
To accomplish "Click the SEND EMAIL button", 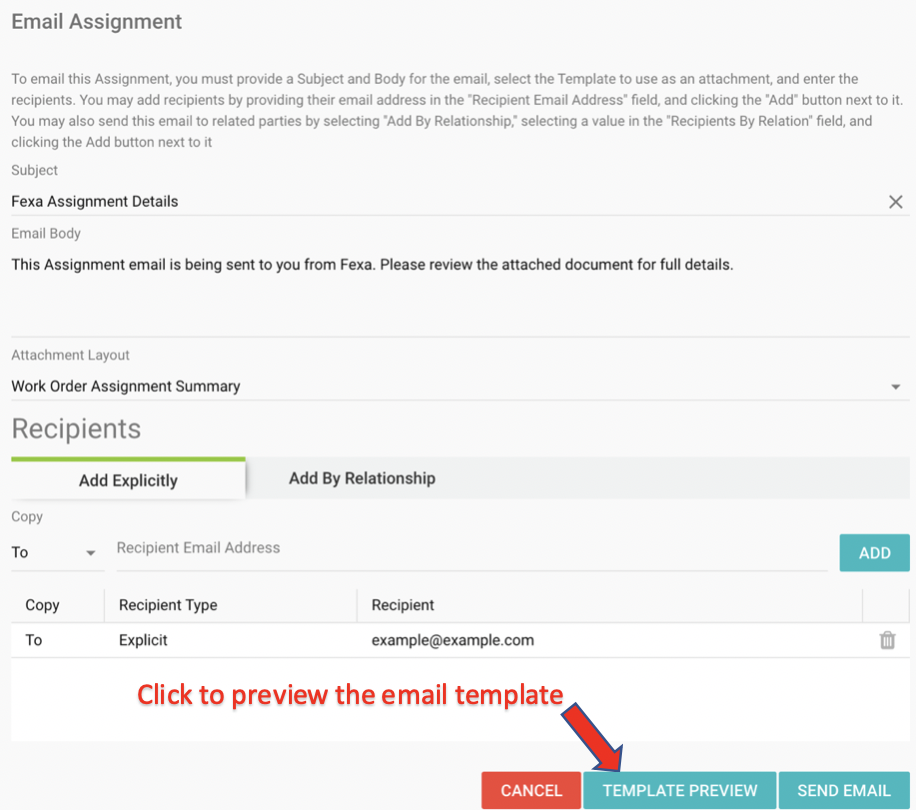I will (x=843, y=790).
